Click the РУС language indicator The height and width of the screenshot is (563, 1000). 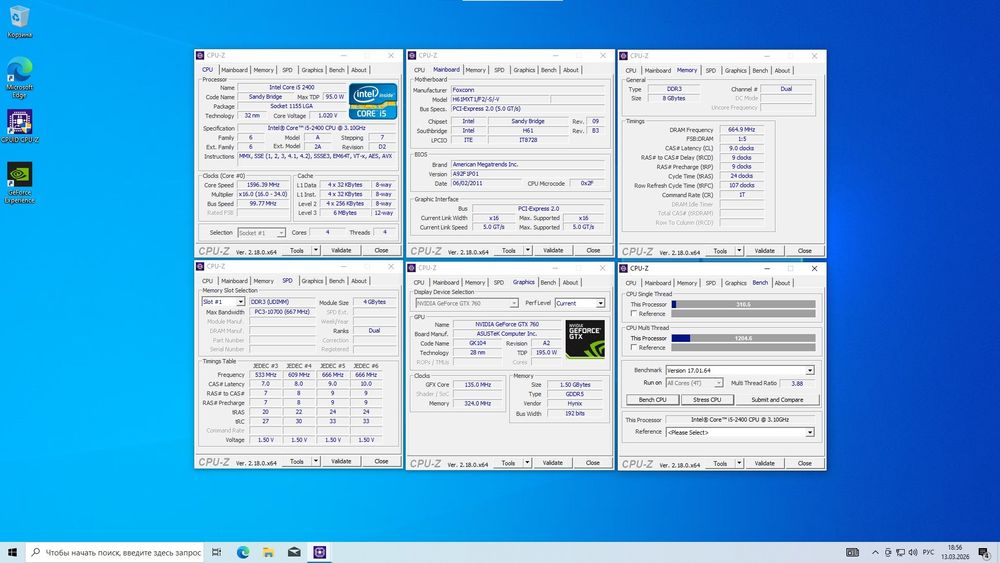[x=929, y=552]
